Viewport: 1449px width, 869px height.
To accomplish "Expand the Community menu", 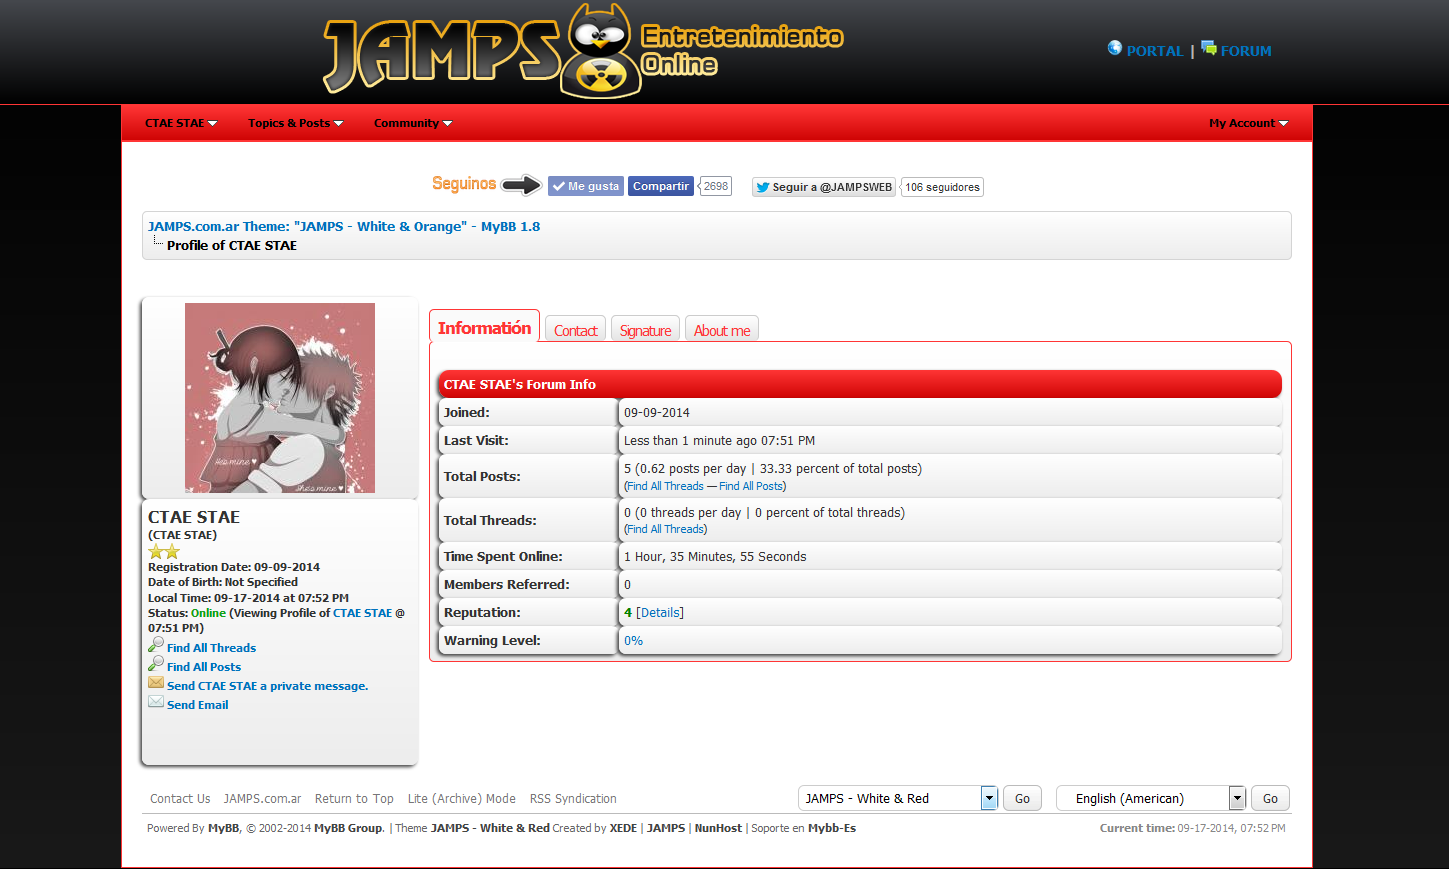I will coord(413,123).
